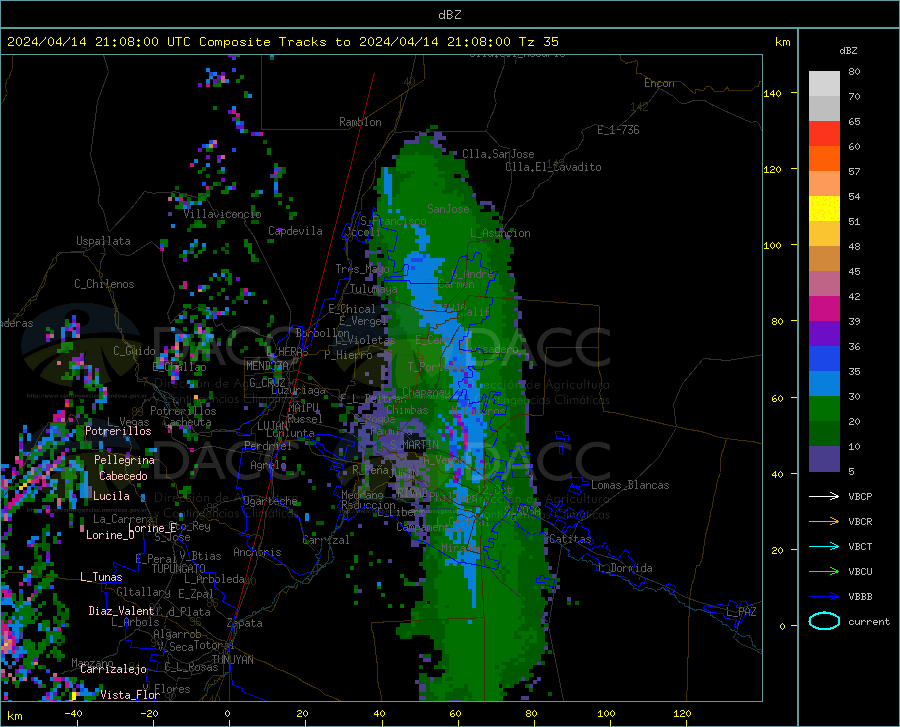Click the 'L_Dormida' map label
The image size is (900, 727).
625,568
